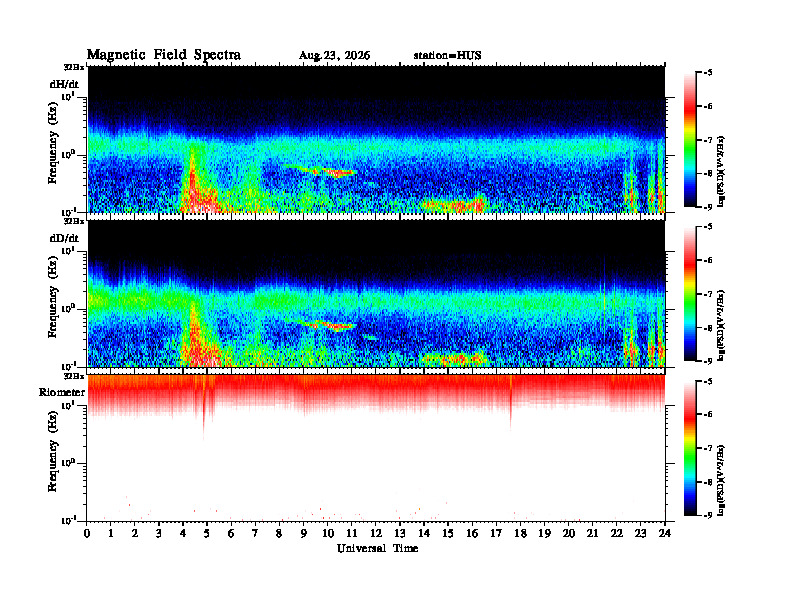Click the "-6" value on dD/dt color scale
Screen dimensions: 792x612
point(708,260)
